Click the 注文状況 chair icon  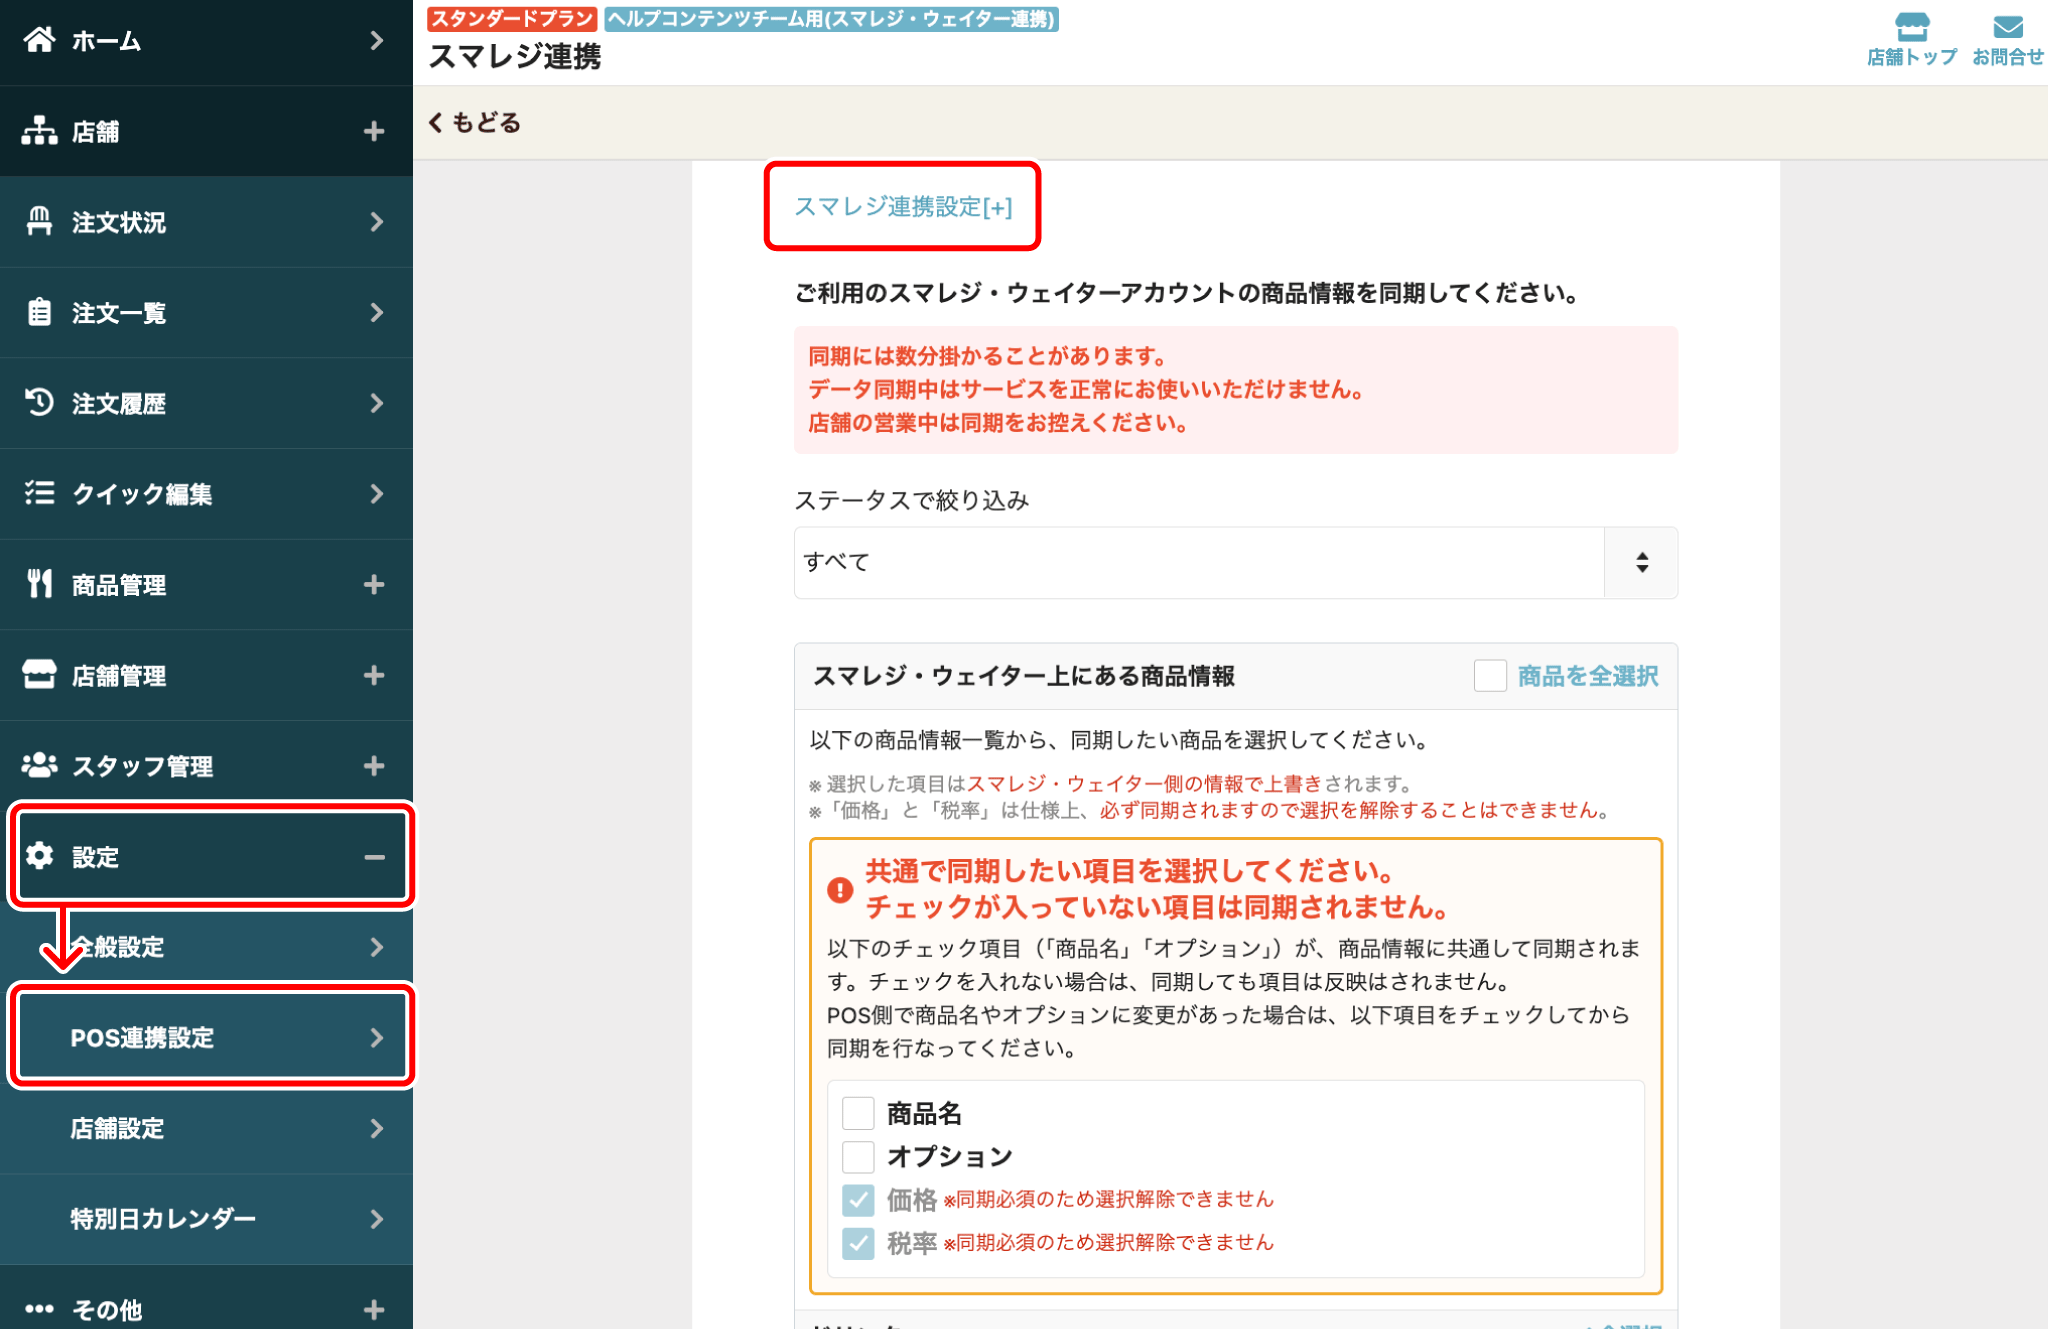coord(39,221)
